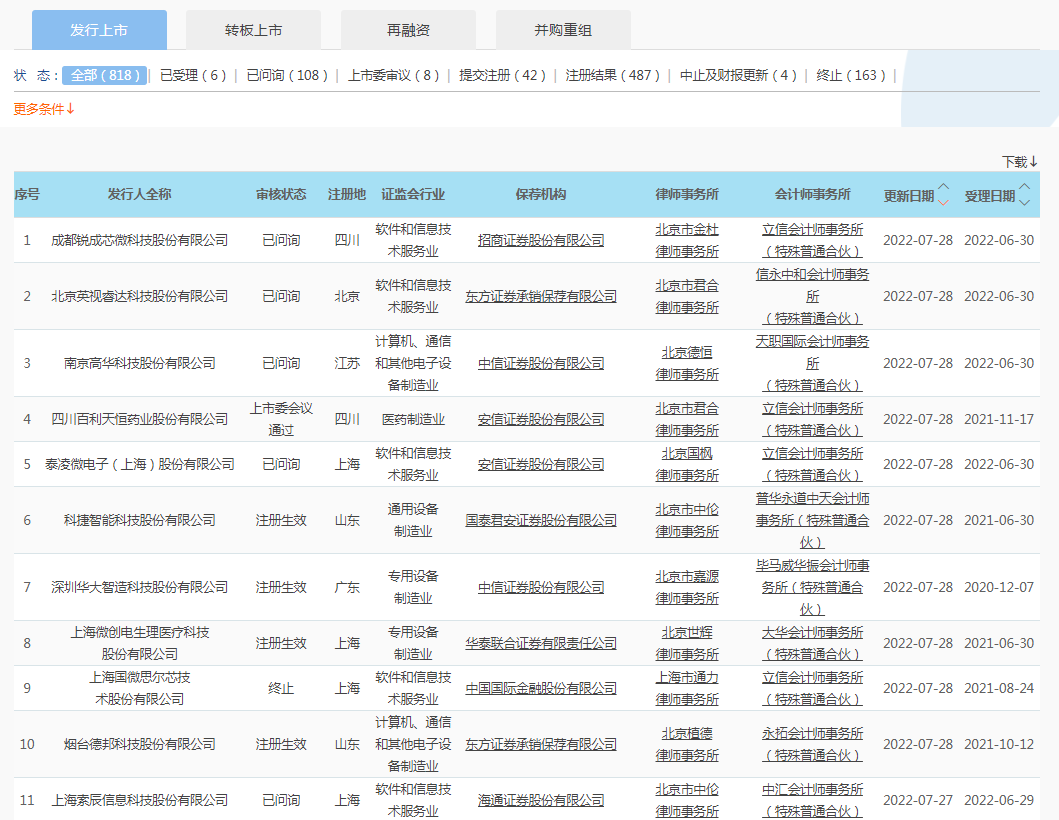Choose the 终止 (163) status filter

click(852, 75)
